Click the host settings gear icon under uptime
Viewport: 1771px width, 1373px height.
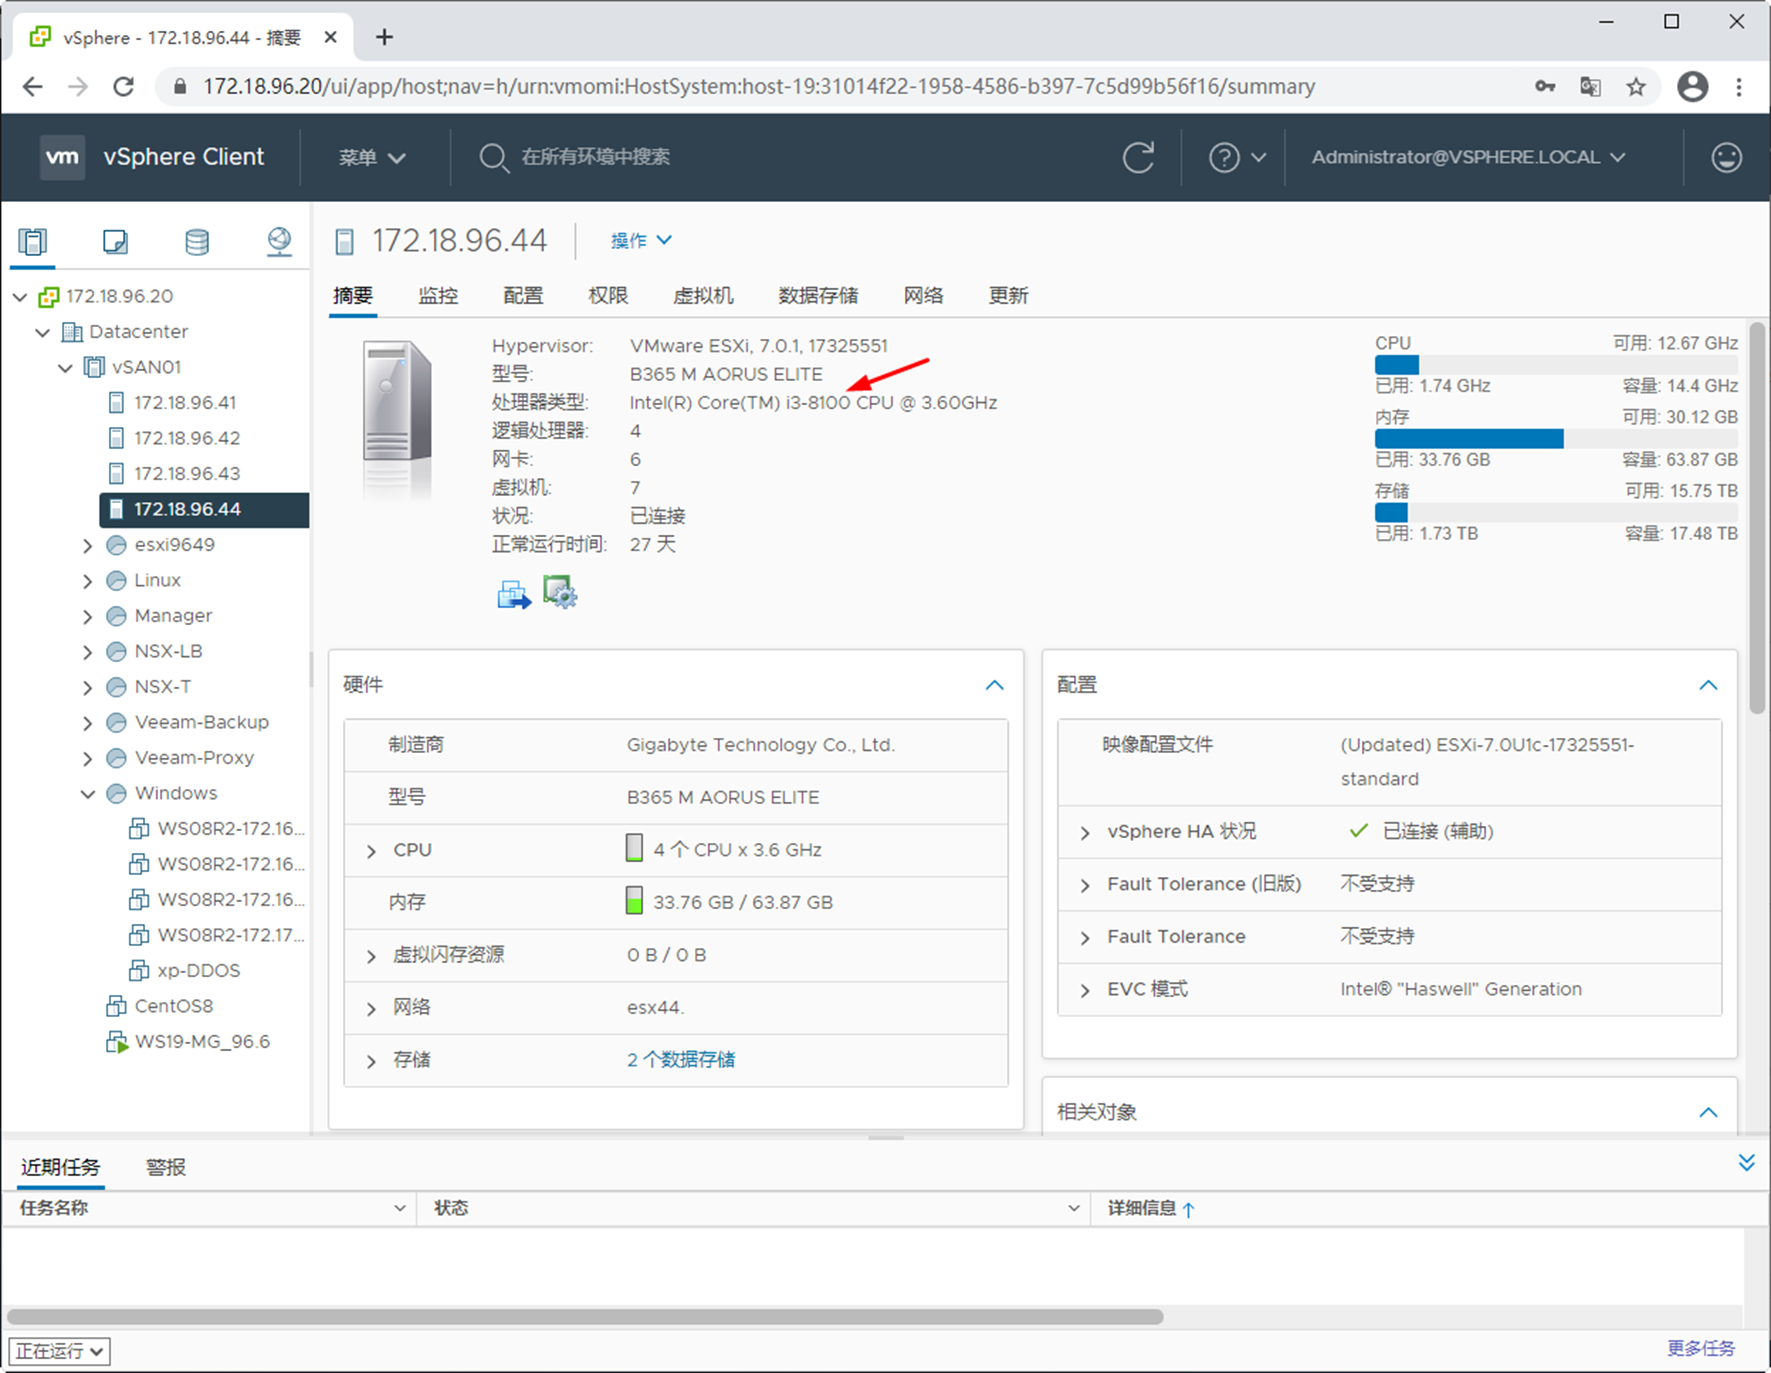coord(560,592)
